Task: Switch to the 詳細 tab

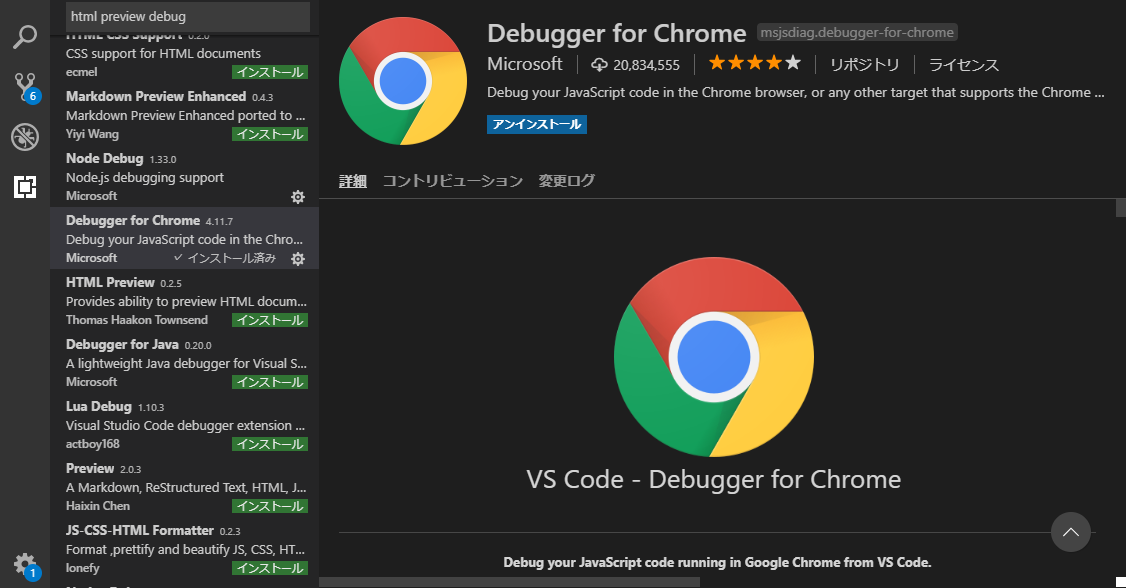Action: 353,181
